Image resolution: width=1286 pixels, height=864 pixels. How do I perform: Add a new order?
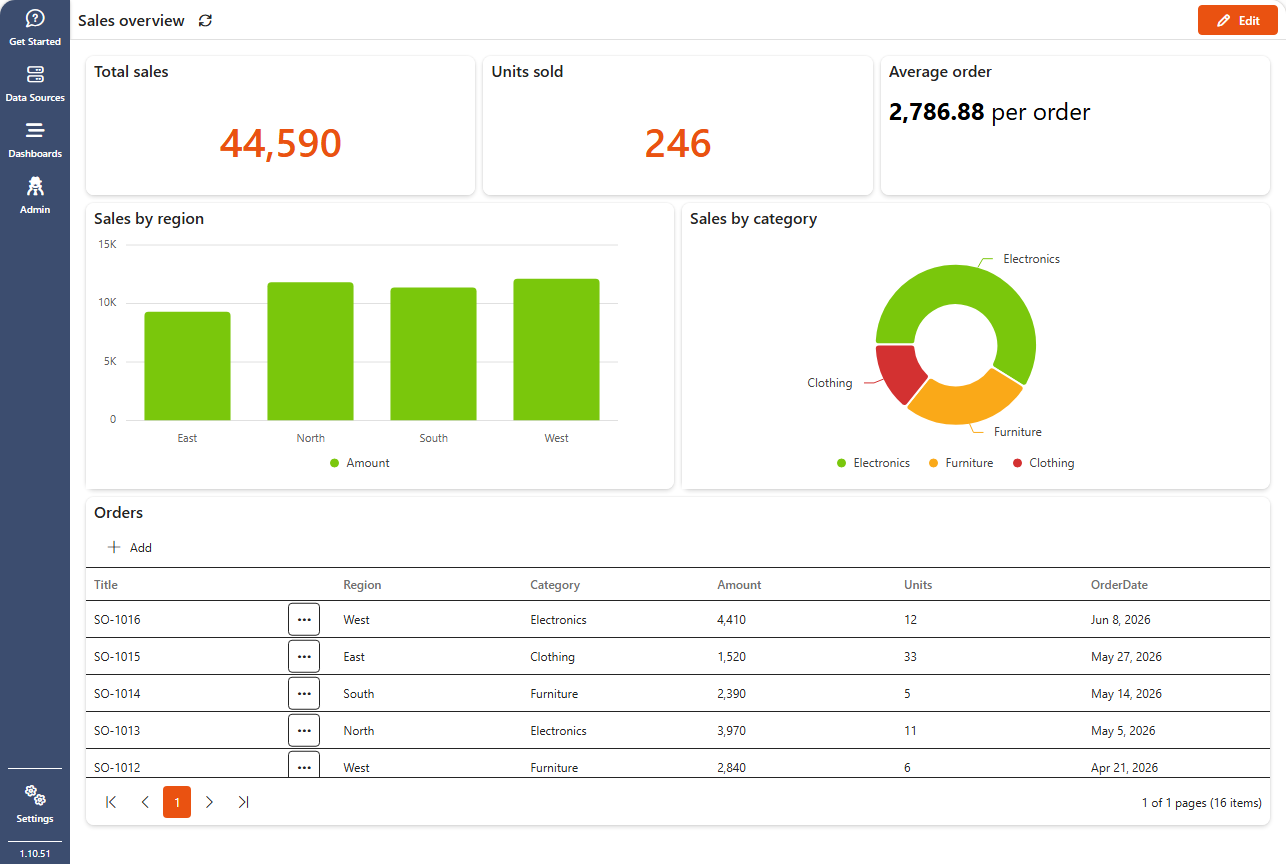(130, 547)
